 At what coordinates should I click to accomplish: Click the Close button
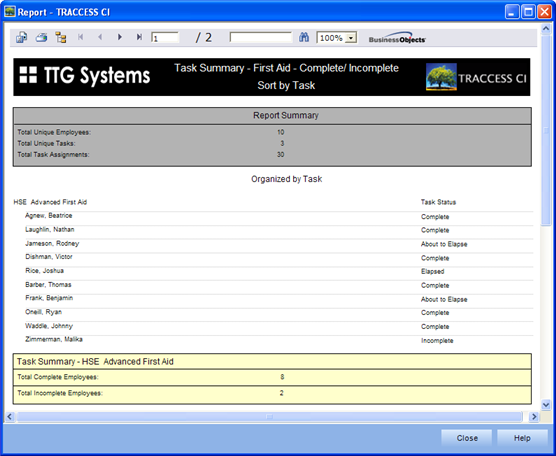point(467,438)
